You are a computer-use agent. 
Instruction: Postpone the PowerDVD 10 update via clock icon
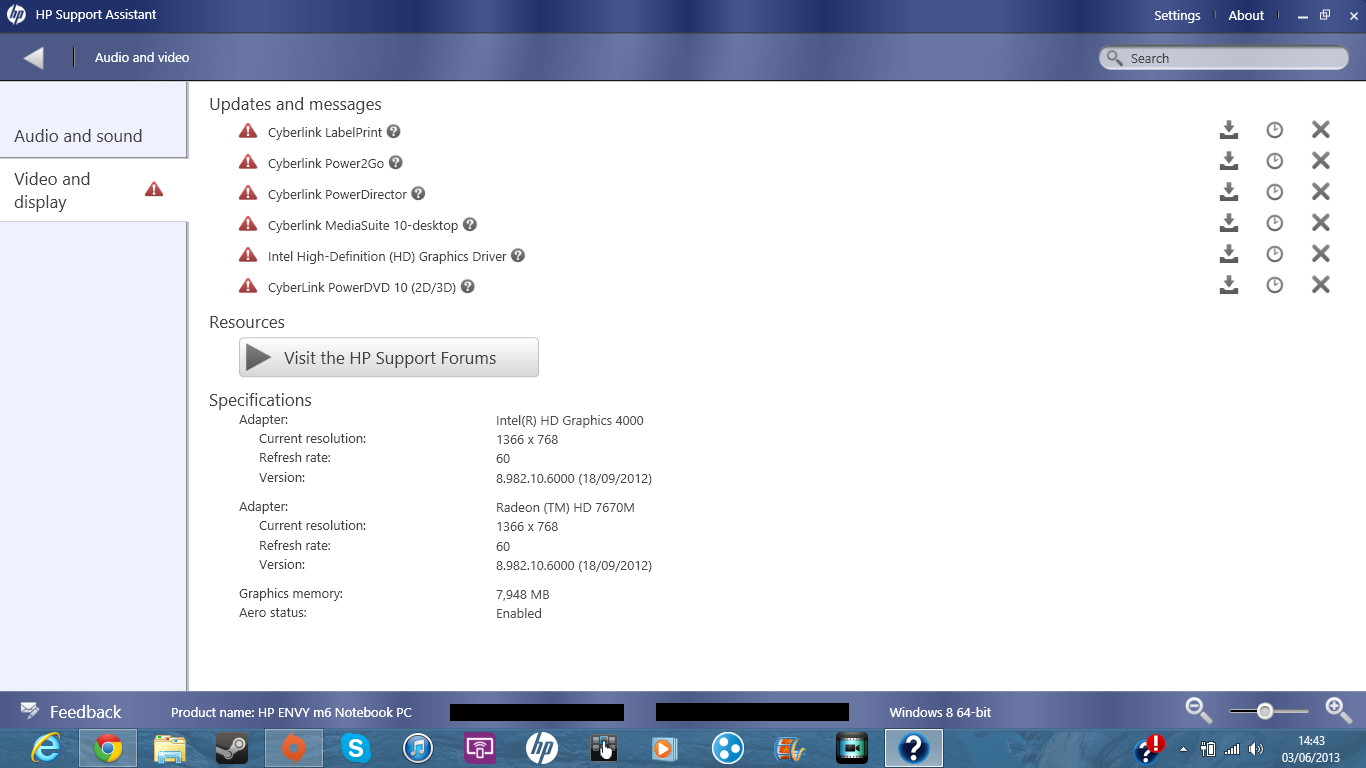click(x=1274, y=285)
